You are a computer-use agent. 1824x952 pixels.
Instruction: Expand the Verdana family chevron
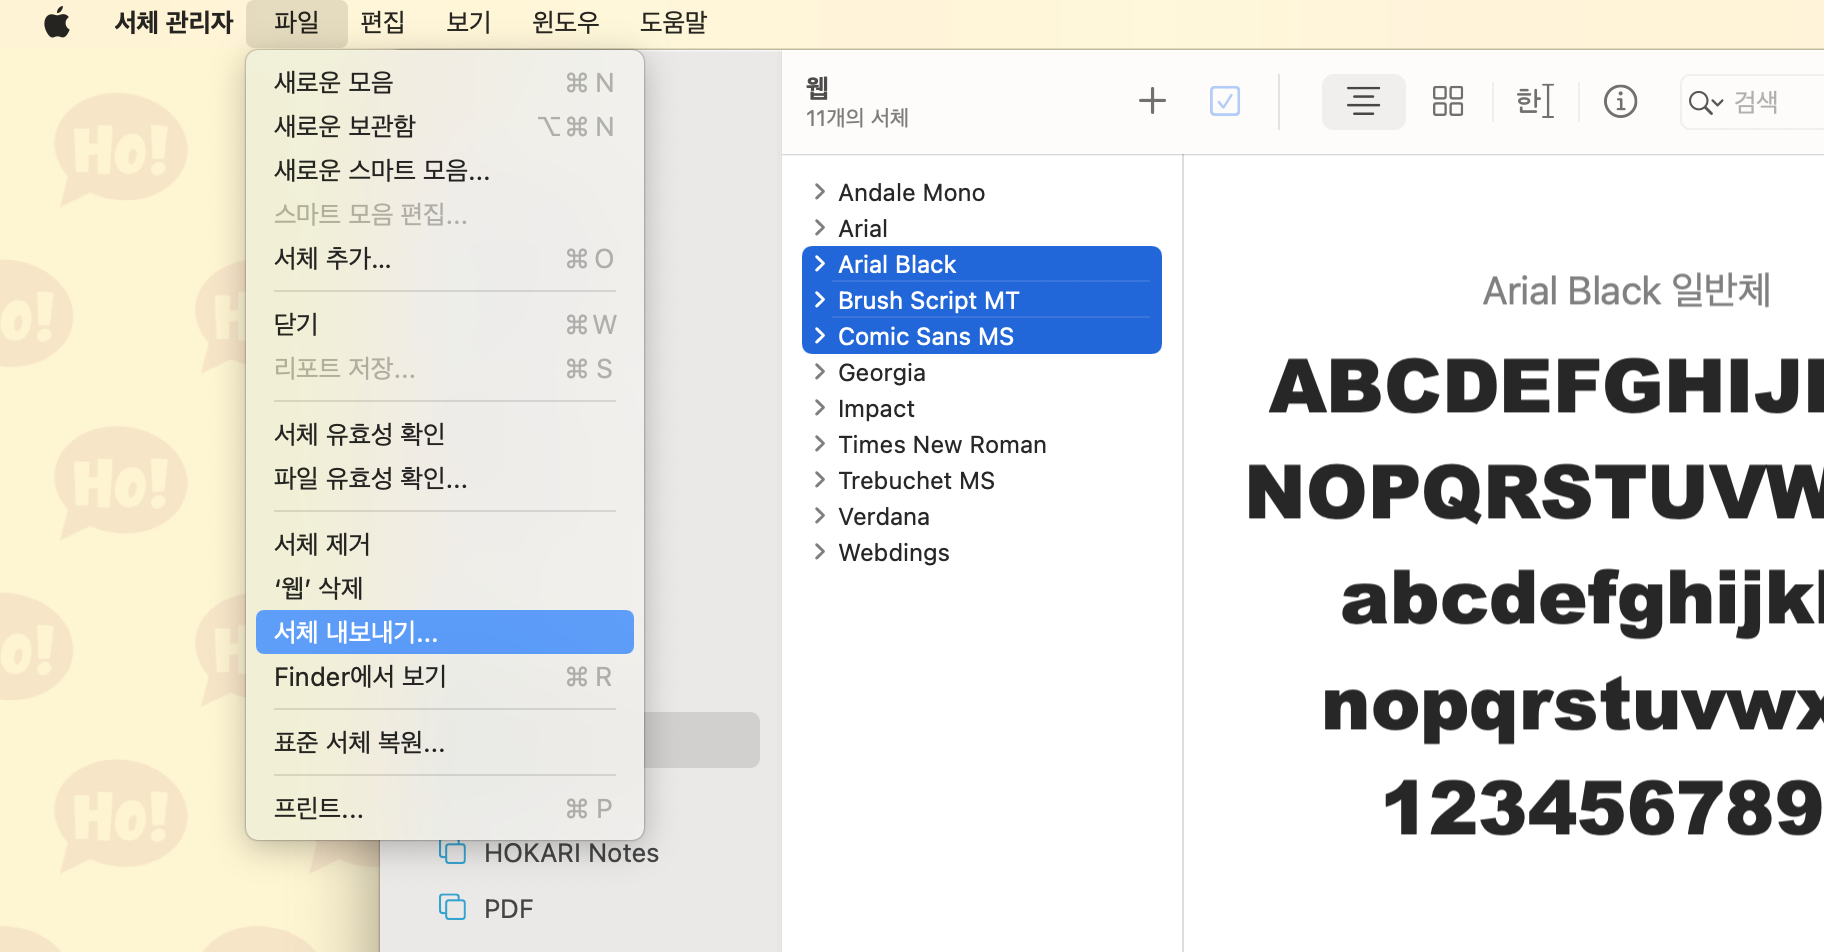[820, 516]
